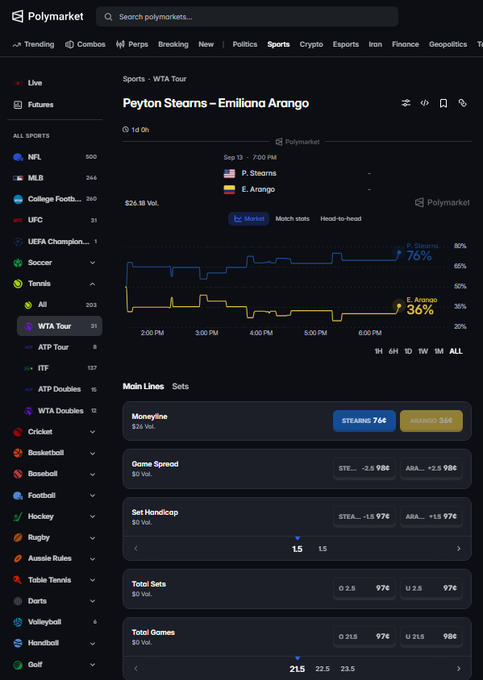The image size is (483, 680).
Task: Focus the Search polymarkets field
Action: 247,17
